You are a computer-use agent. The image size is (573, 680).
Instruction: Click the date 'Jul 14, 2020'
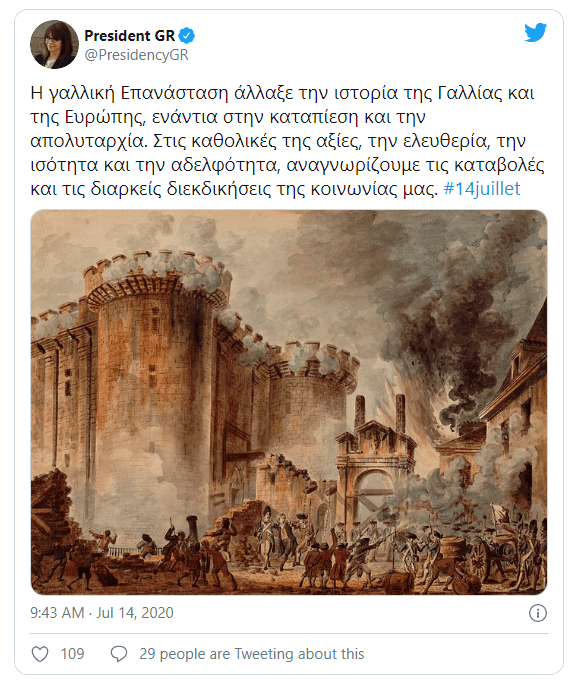[x=135, y=613]
